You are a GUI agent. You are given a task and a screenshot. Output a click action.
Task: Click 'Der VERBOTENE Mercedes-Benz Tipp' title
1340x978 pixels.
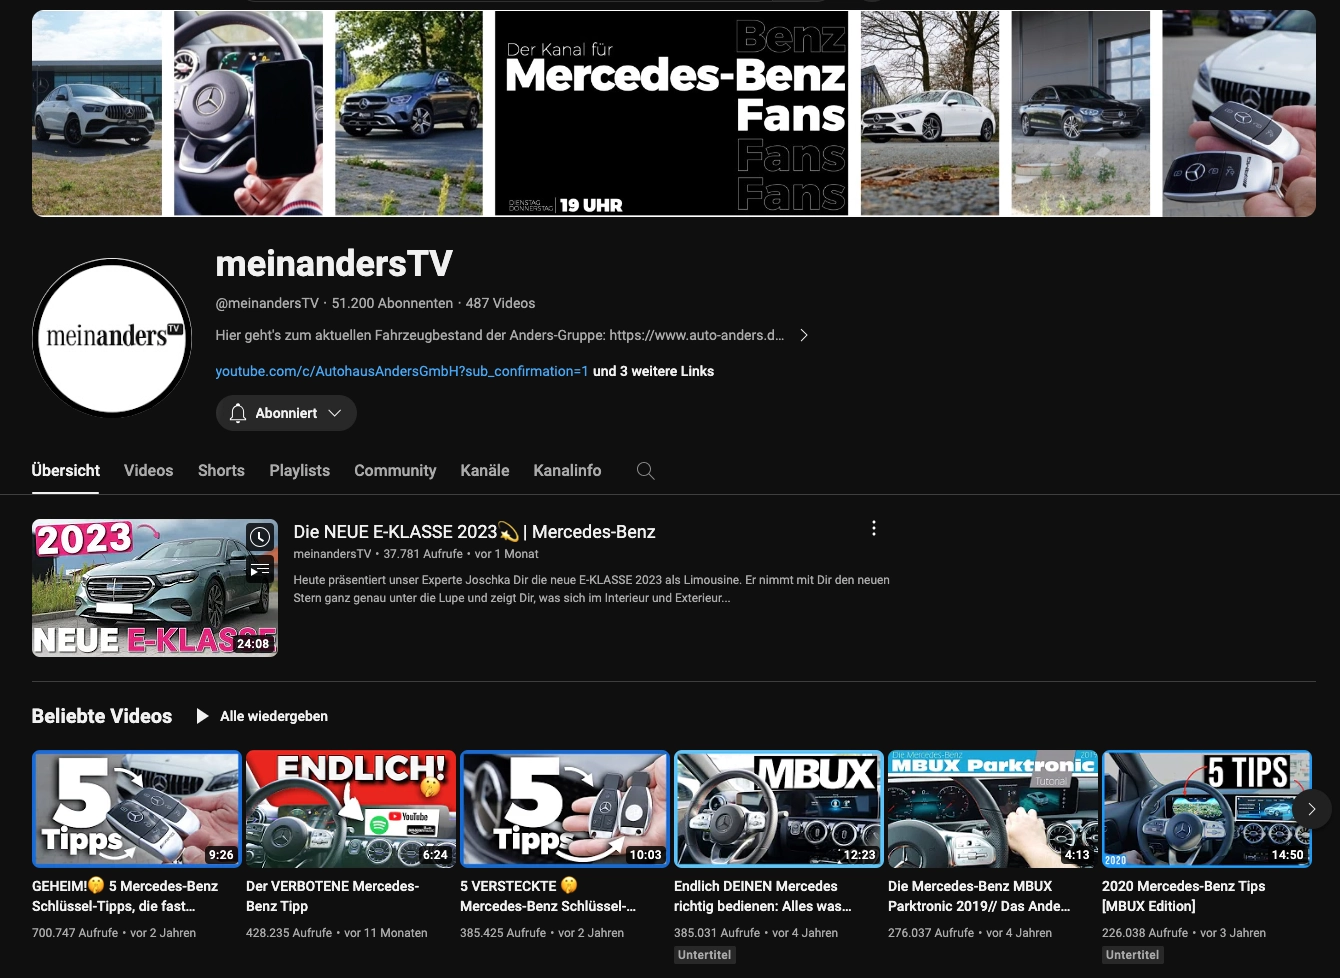point(333,896)
